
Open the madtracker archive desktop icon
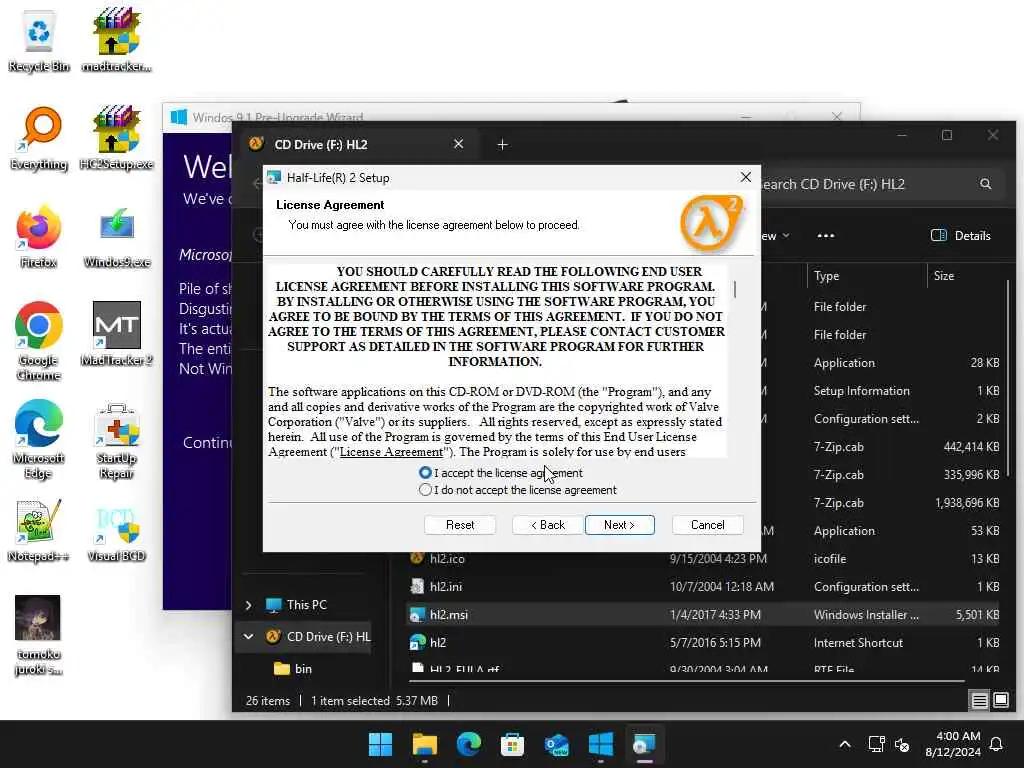point(116,40)
